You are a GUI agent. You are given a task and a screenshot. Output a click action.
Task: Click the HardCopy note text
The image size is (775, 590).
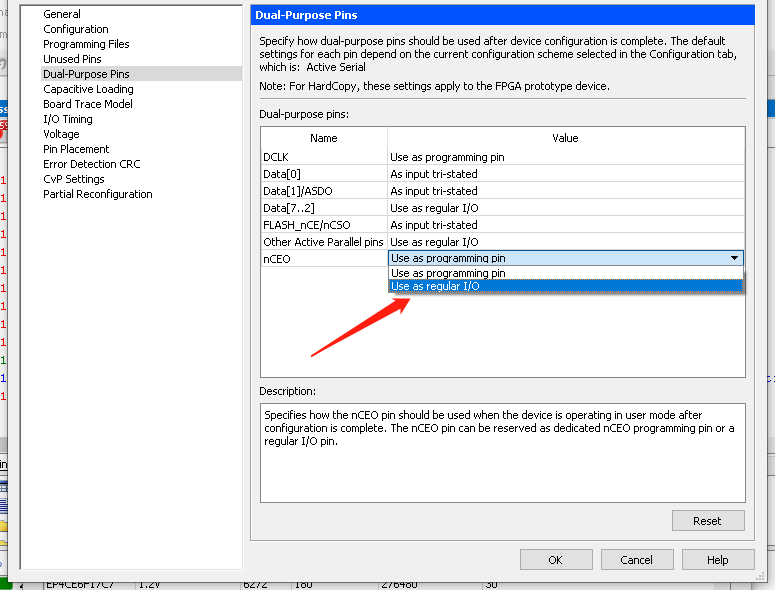(x=434, y=86)
